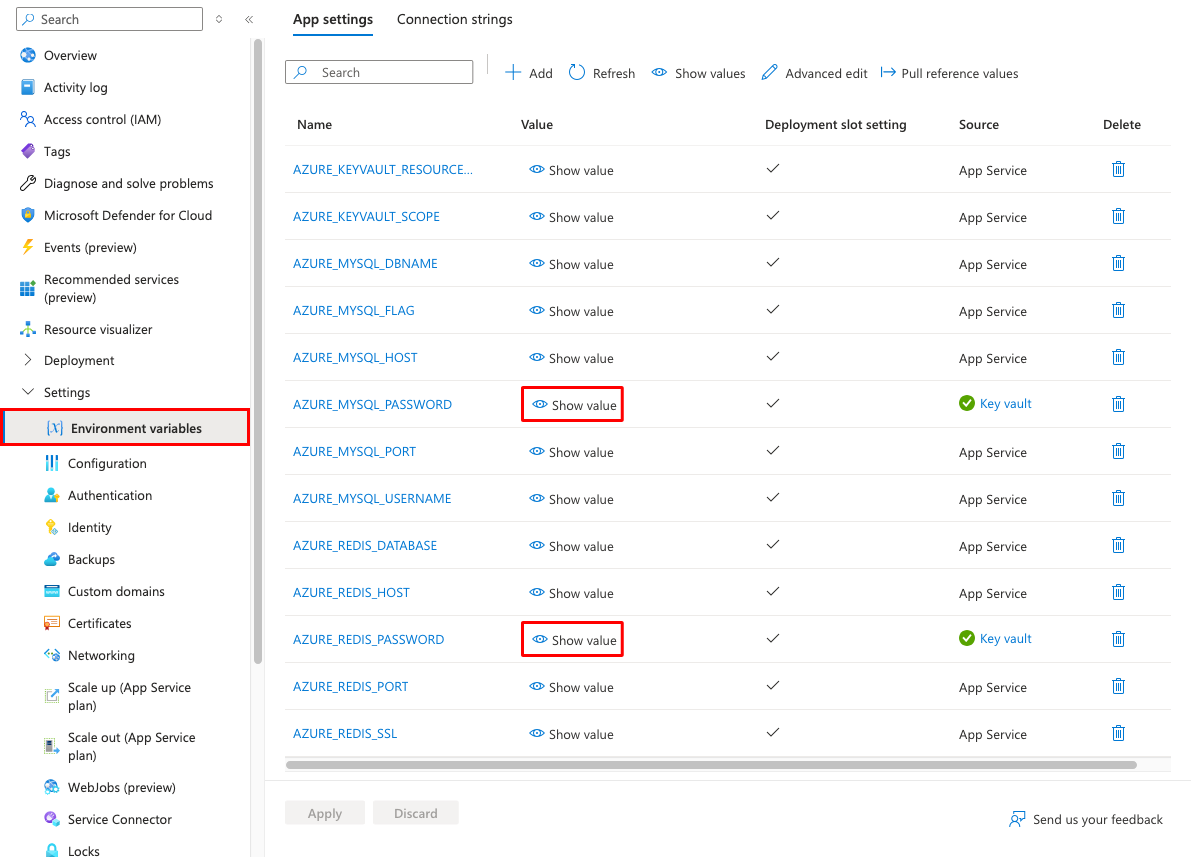
Task: Refresh the app settings list
Action: (x=602, y=73)
